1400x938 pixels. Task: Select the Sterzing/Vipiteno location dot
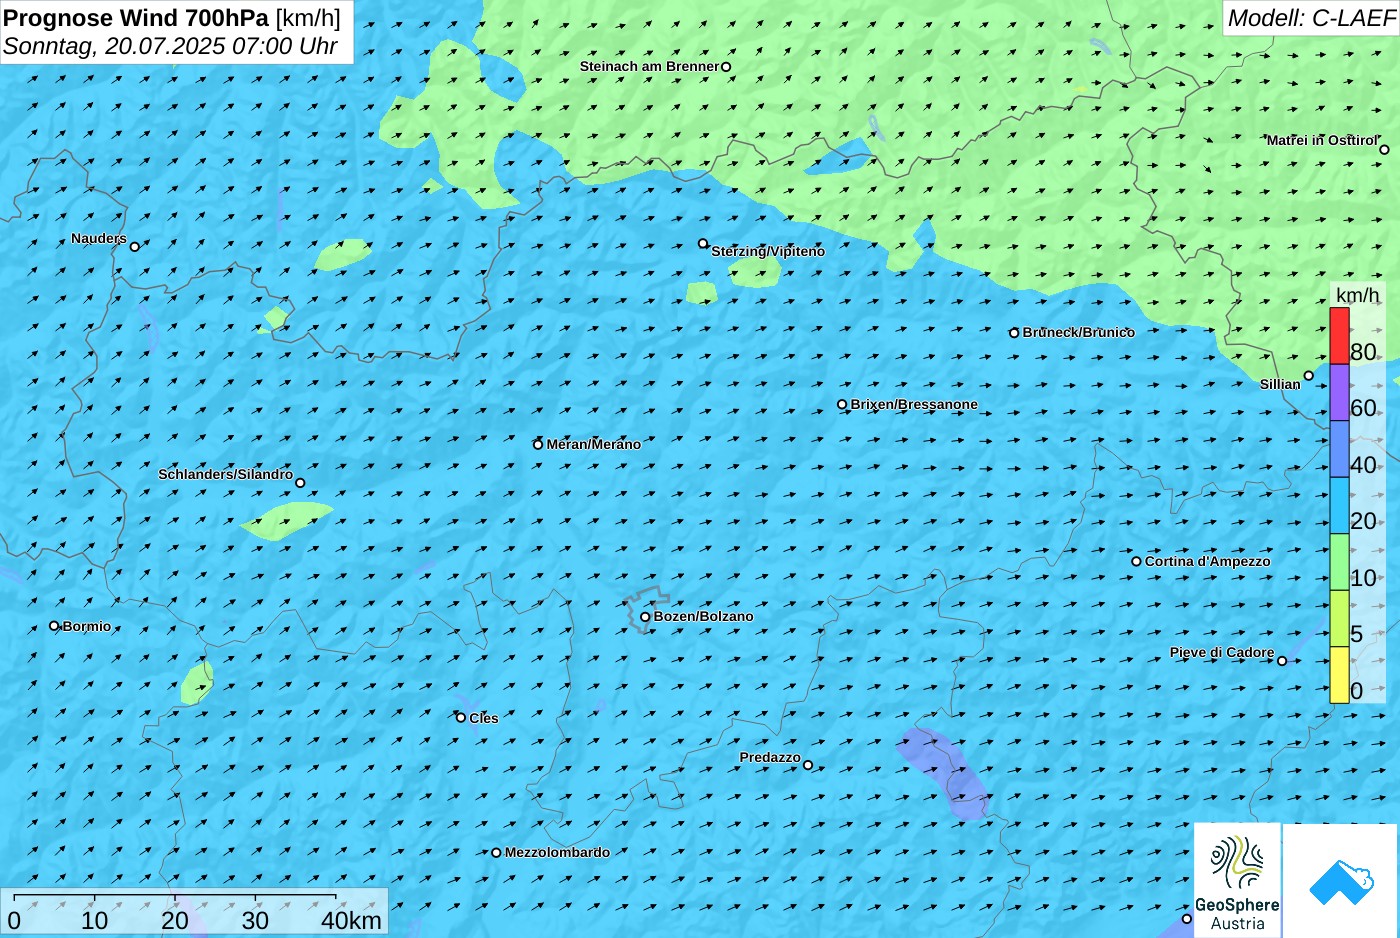pos(703,243)
